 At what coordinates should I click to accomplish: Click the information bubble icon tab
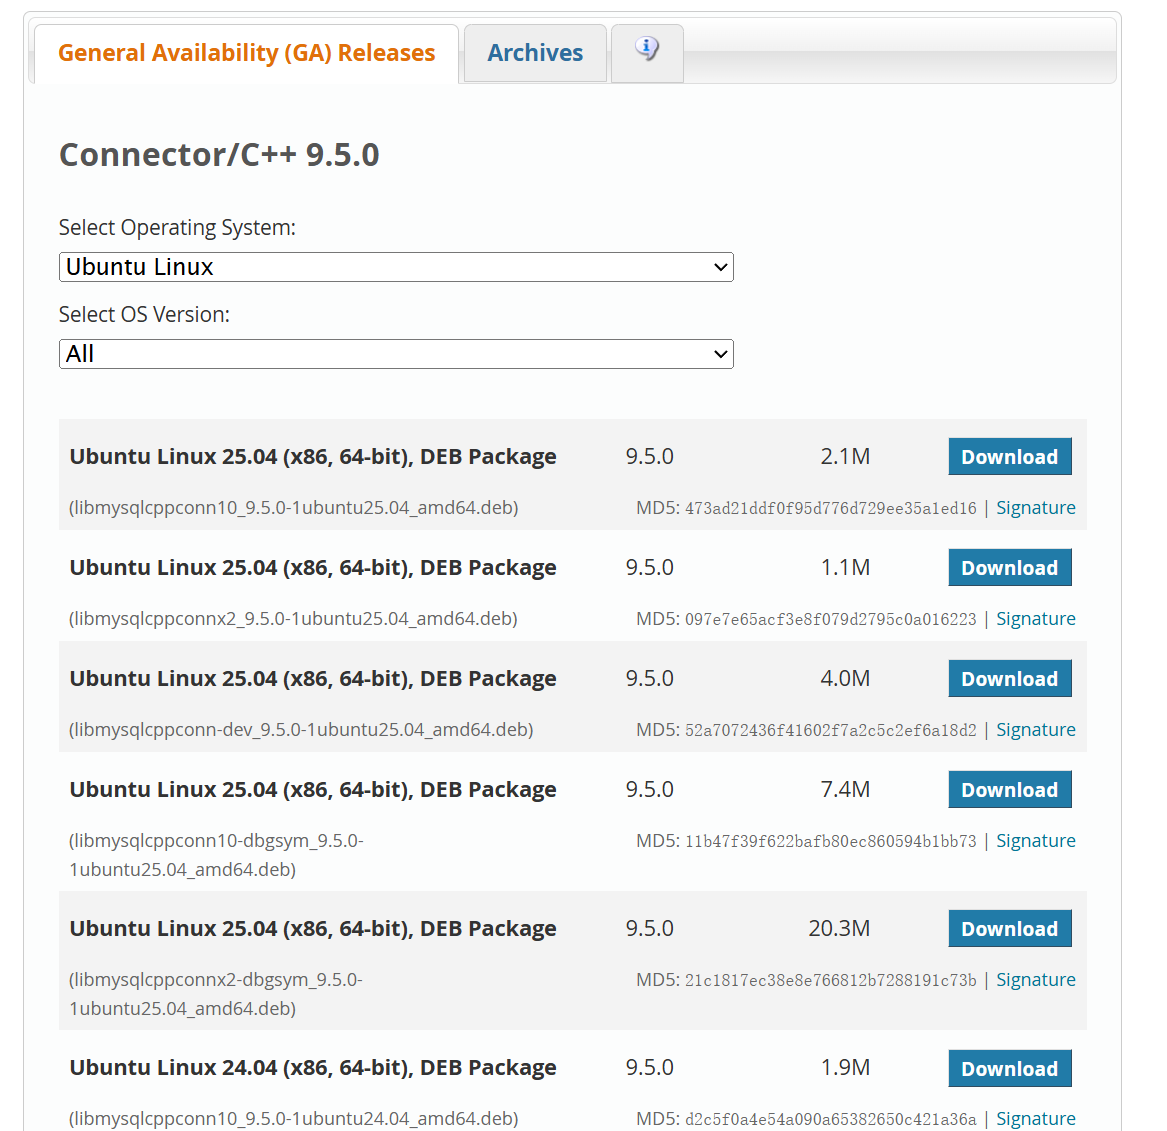click(647, 50)
